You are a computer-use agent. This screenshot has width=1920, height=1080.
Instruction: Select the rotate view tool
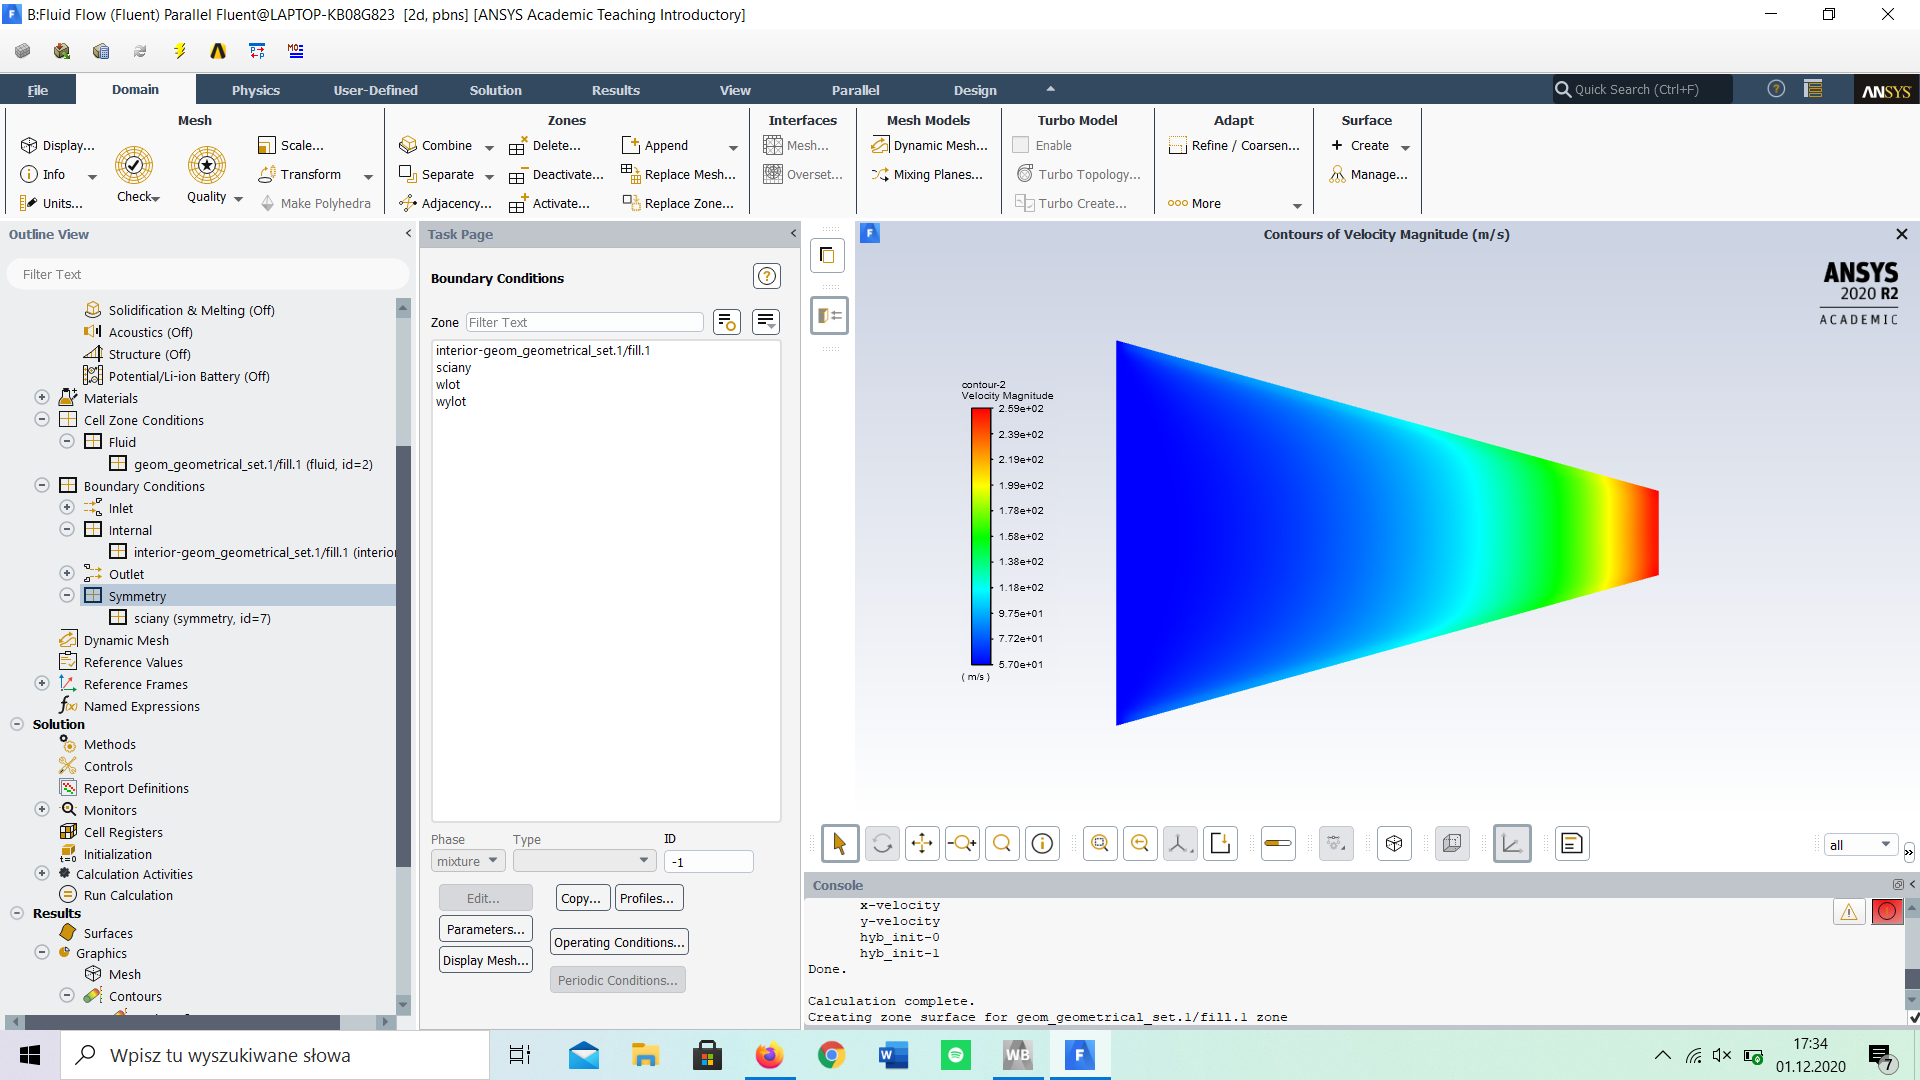coord(881,844)
